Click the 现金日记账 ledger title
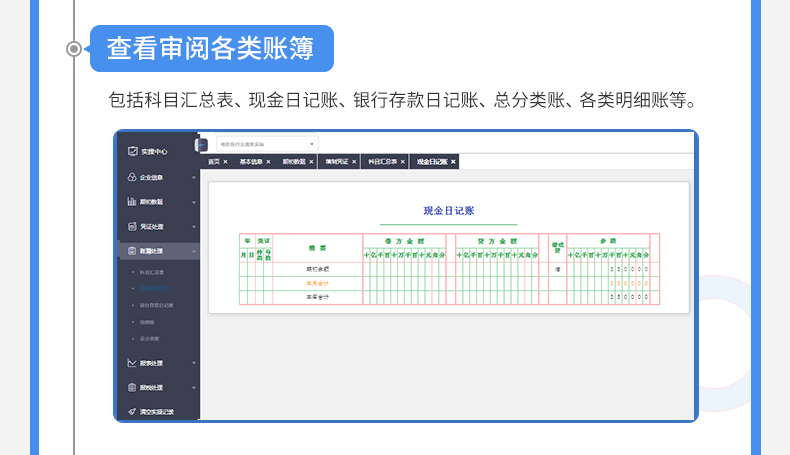The image size is (790, 455). pyautogui.click(x=448, y=211)
